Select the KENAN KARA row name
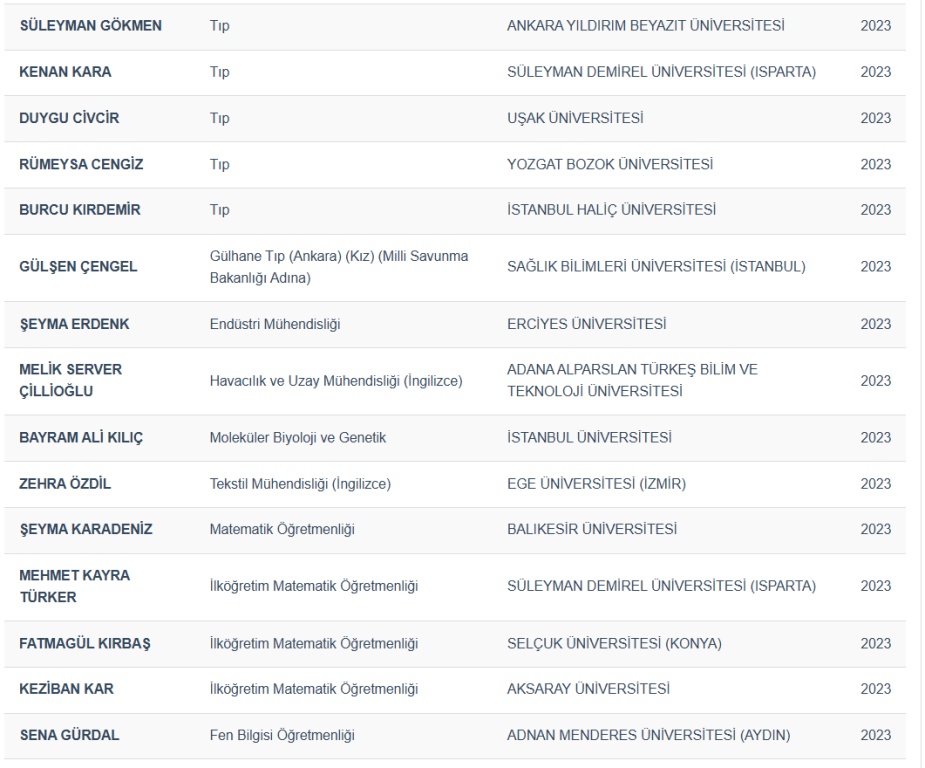The image size is (925, 768). point(66,72)
